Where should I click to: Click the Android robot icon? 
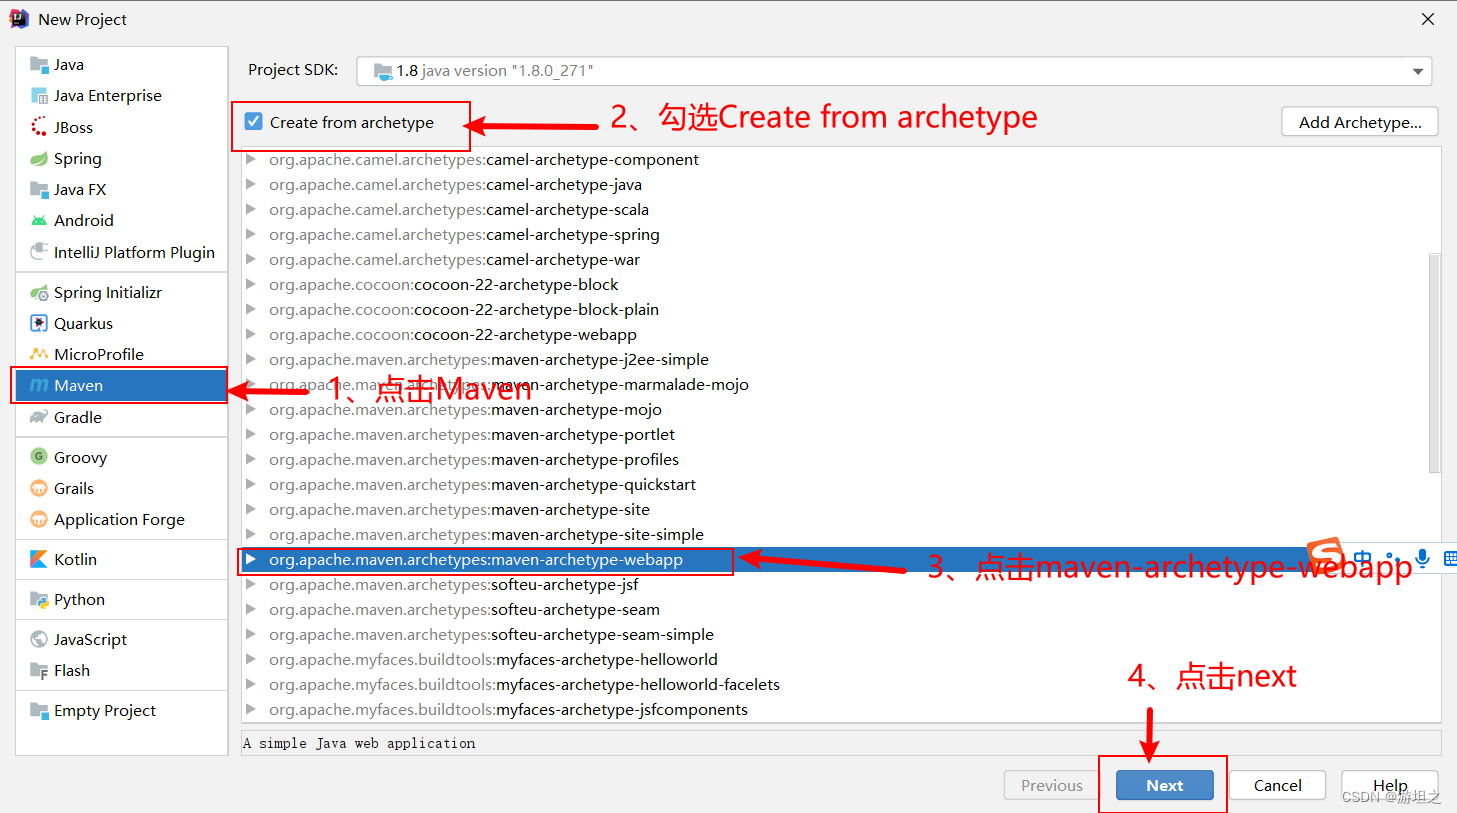[x=39, y=221]
